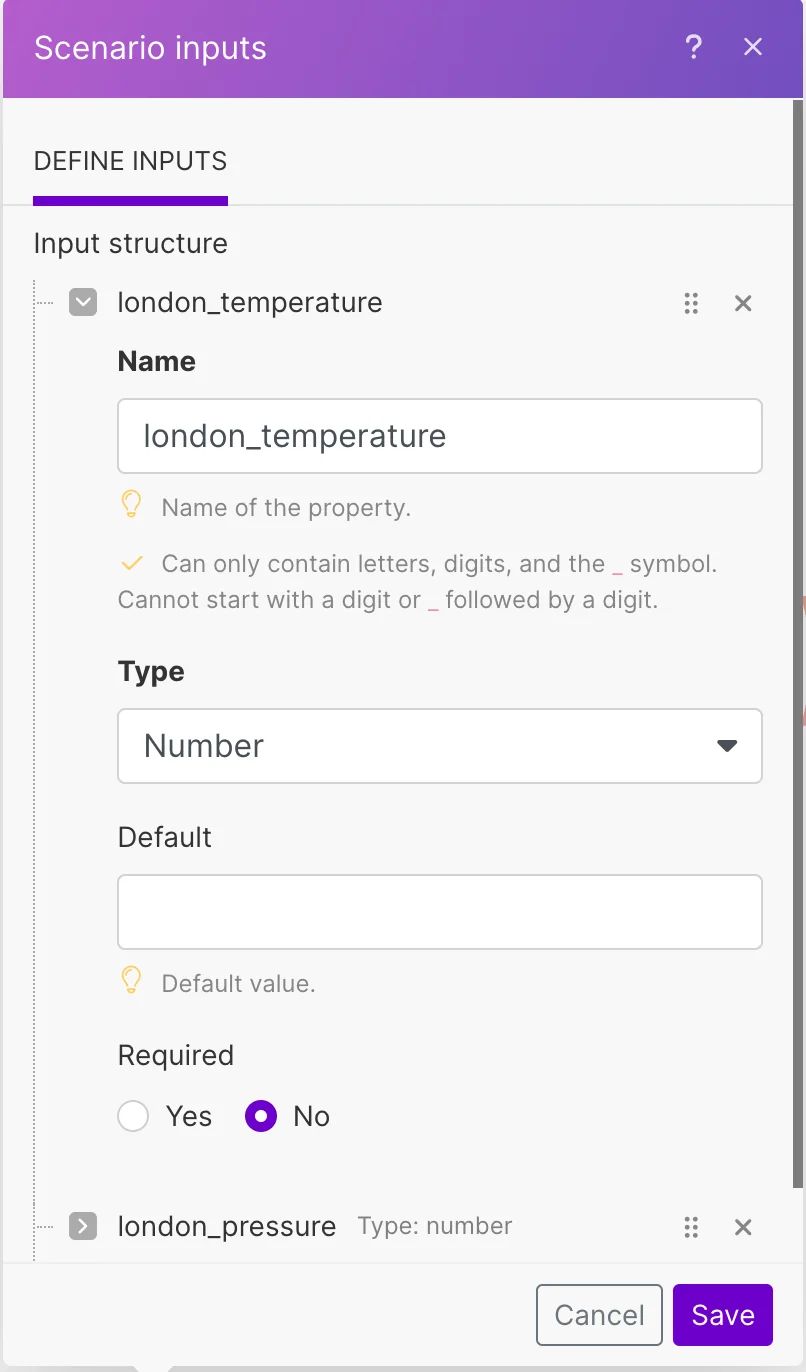Click the yellow validation checkmark icon

132,564
